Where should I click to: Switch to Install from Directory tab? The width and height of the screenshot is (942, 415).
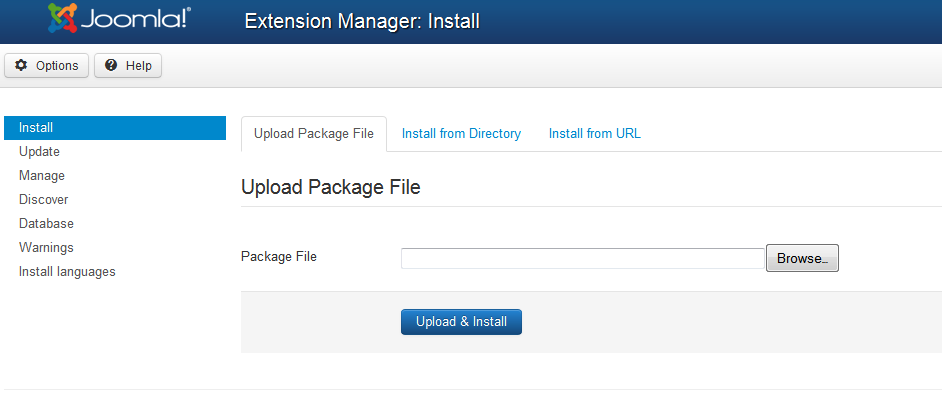(461, 134)
